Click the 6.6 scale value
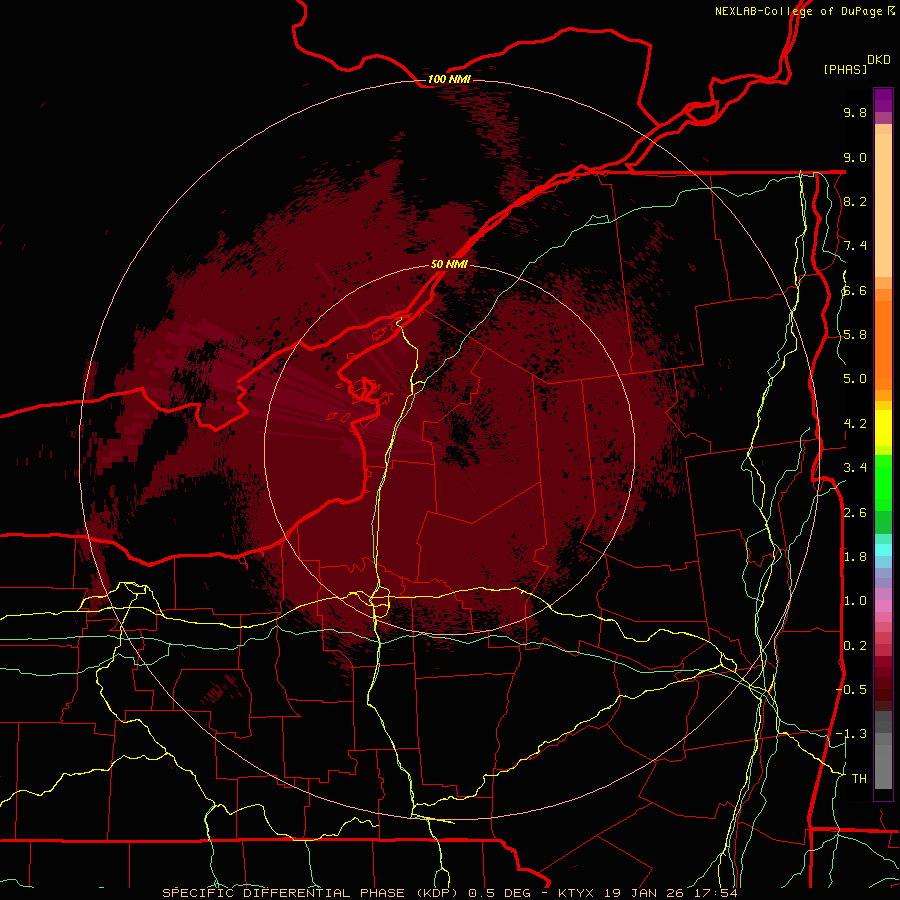900x900 pixels. pyautogui.click(x=855, y=290)
